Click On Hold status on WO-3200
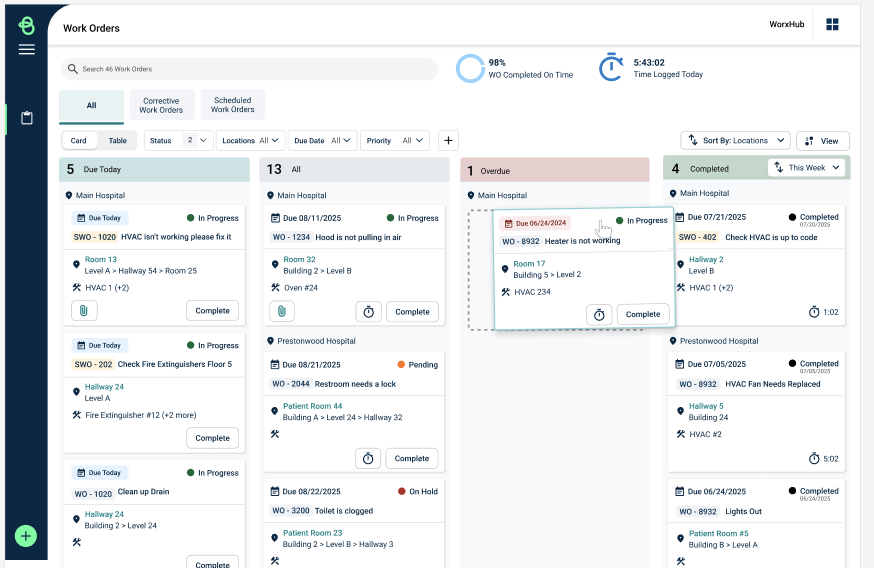 (417, 491)
